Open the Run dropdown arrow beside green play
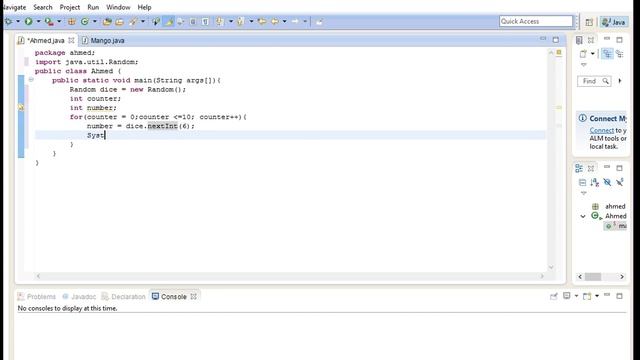Viewport: 640px width, 360px height. [x=38, y=21]
